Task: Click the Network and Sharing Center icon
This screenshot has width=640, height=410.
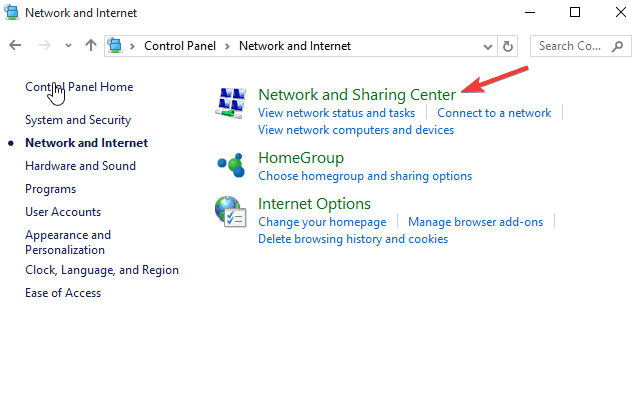Action: [233, 103]
